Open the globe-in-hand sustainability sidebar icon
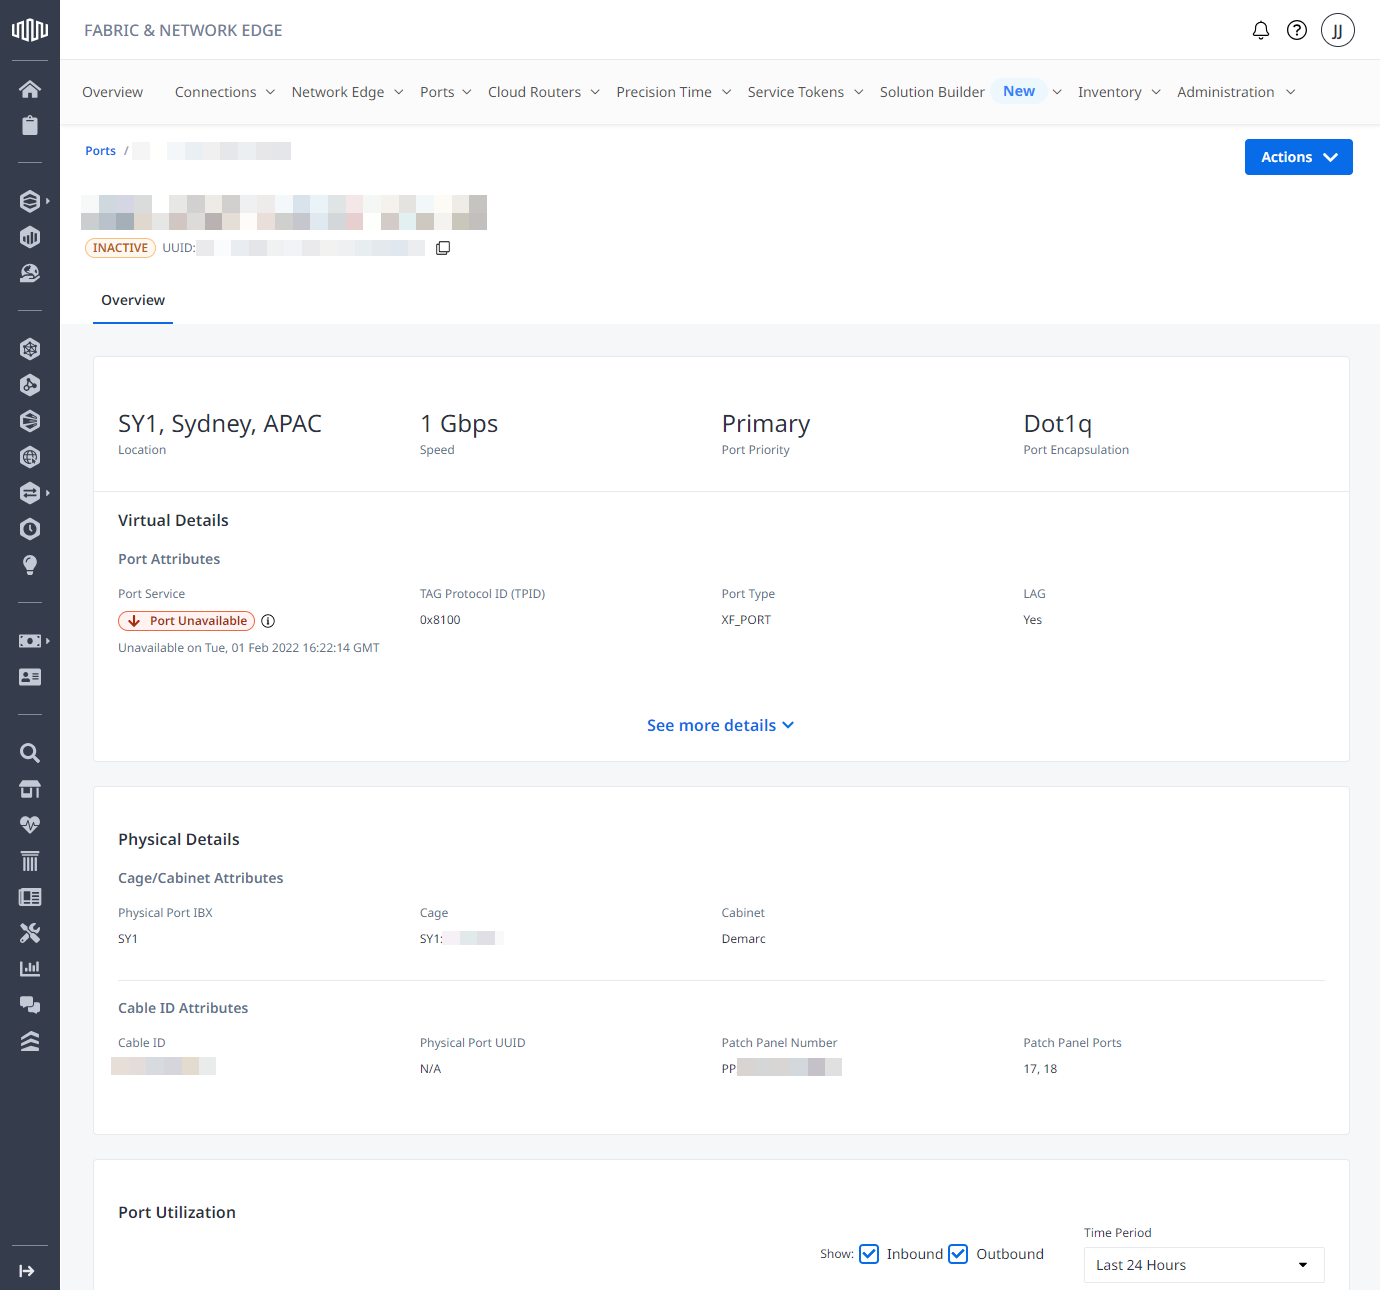The image size is (1380, 1290). 30,273
